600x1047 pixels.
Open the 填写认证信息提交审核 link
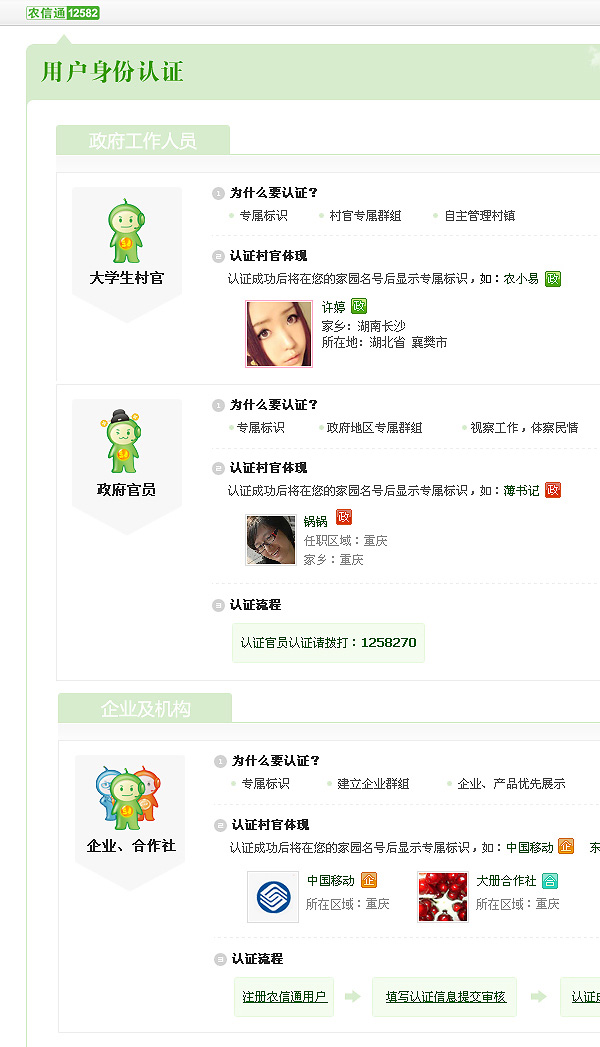(446, 997)
